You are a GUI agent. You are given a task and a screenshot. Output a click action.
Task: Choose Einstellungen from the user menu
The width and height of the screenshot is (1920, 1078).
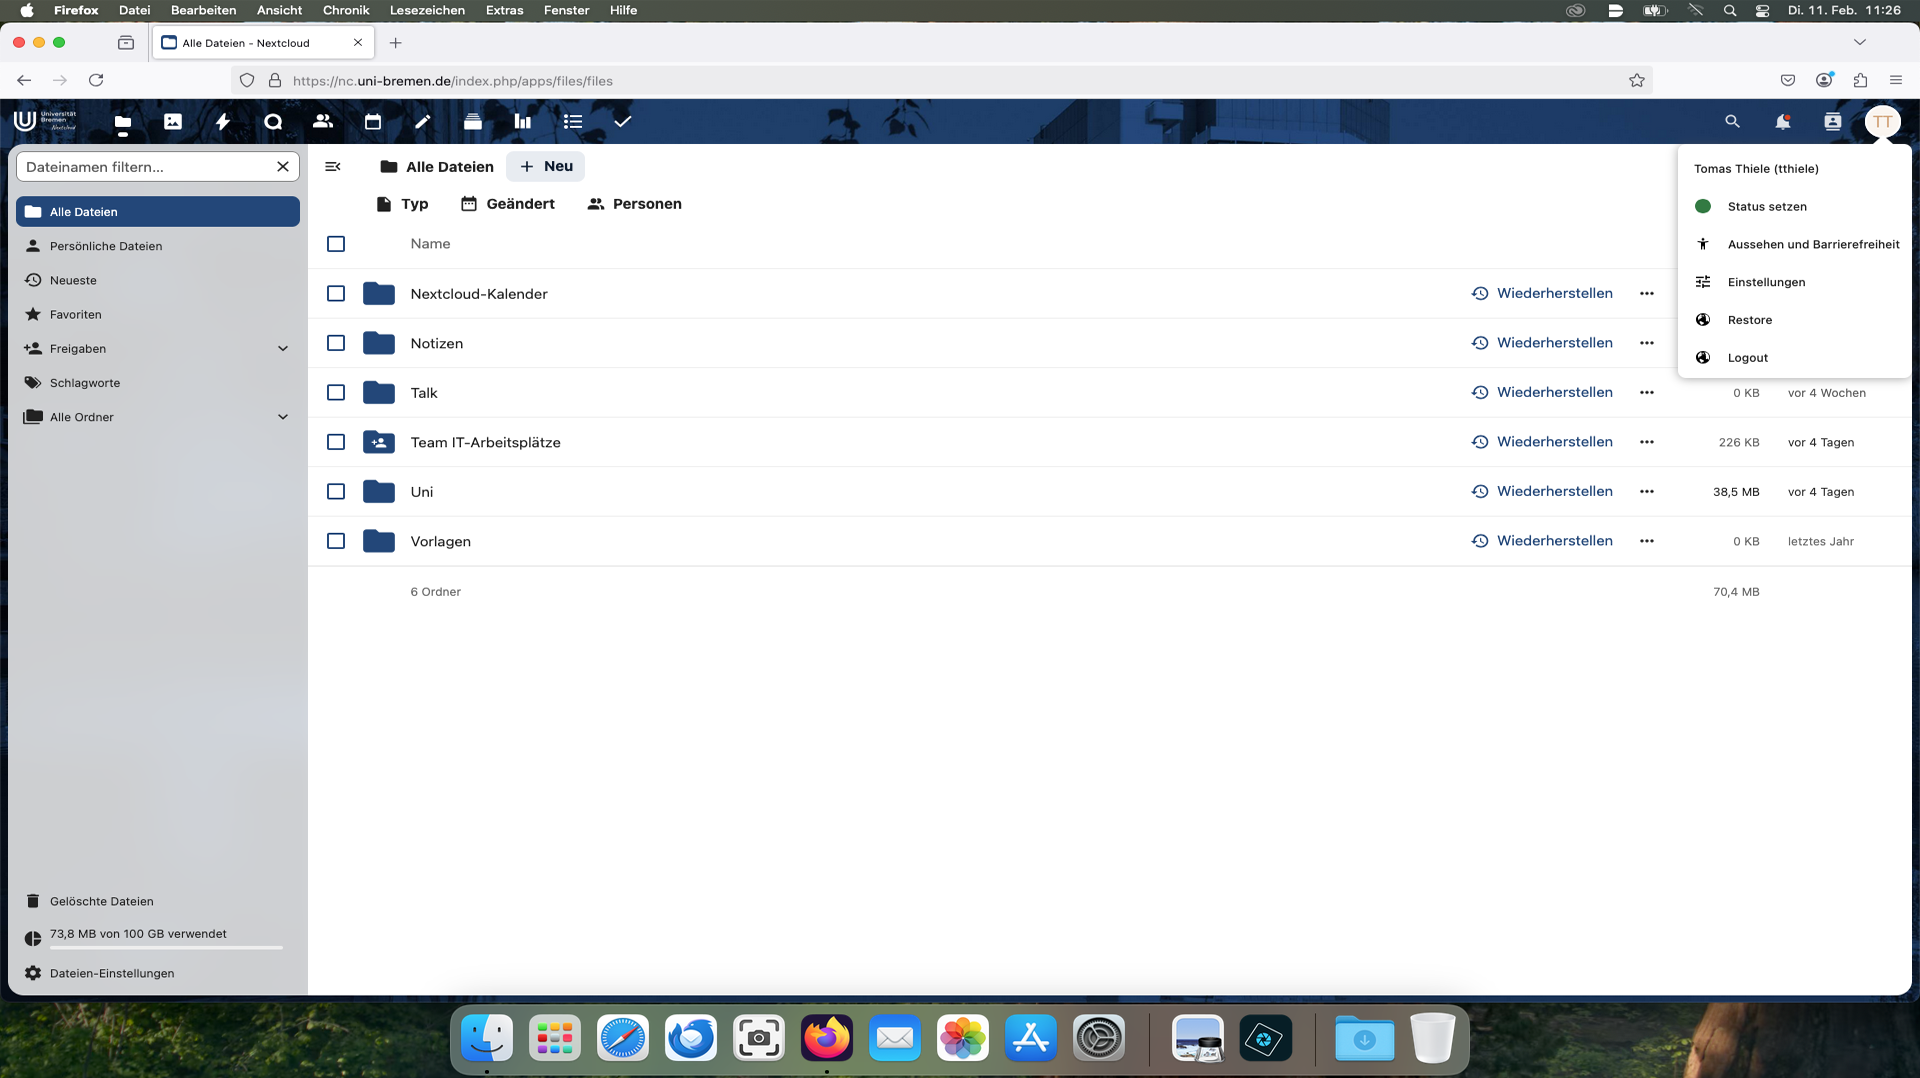(1766, 282)
